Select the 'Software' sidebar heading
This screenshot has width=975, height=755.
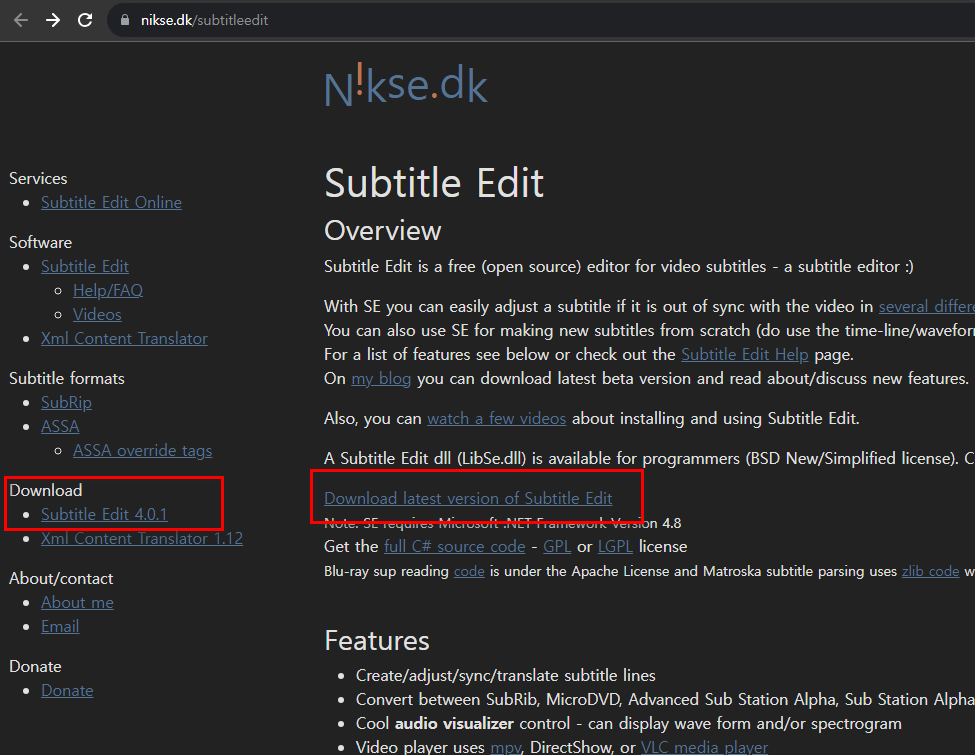point(40,243)
